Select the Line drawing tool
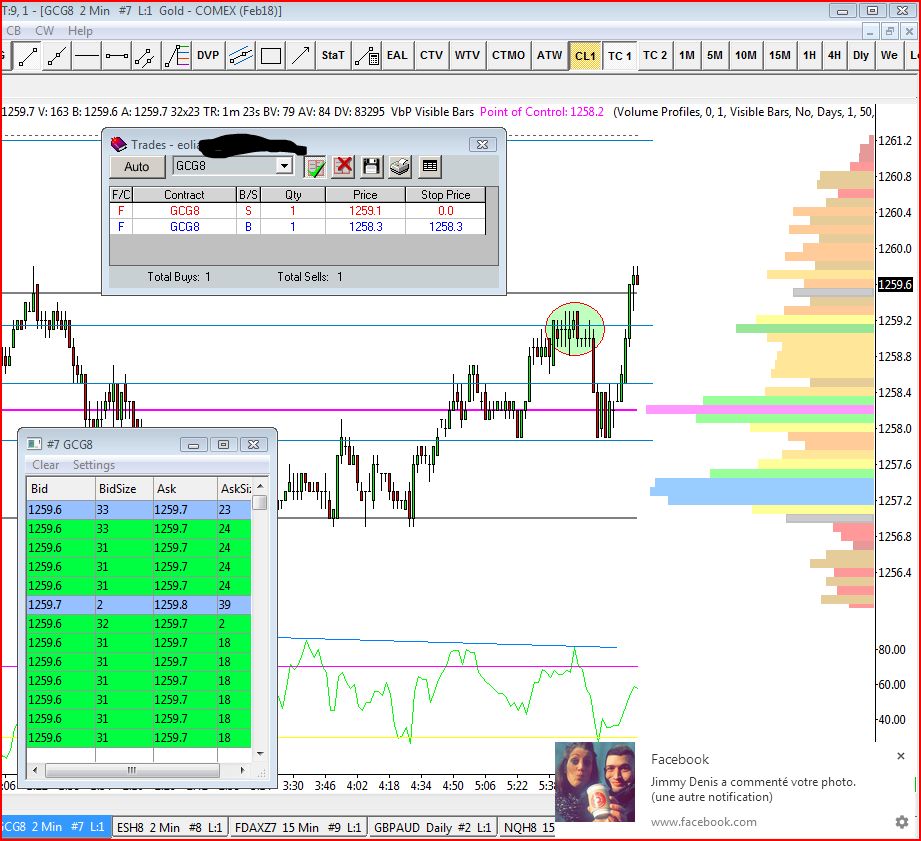The width and height of the screenshot is (921, 841). pos(27,56)
